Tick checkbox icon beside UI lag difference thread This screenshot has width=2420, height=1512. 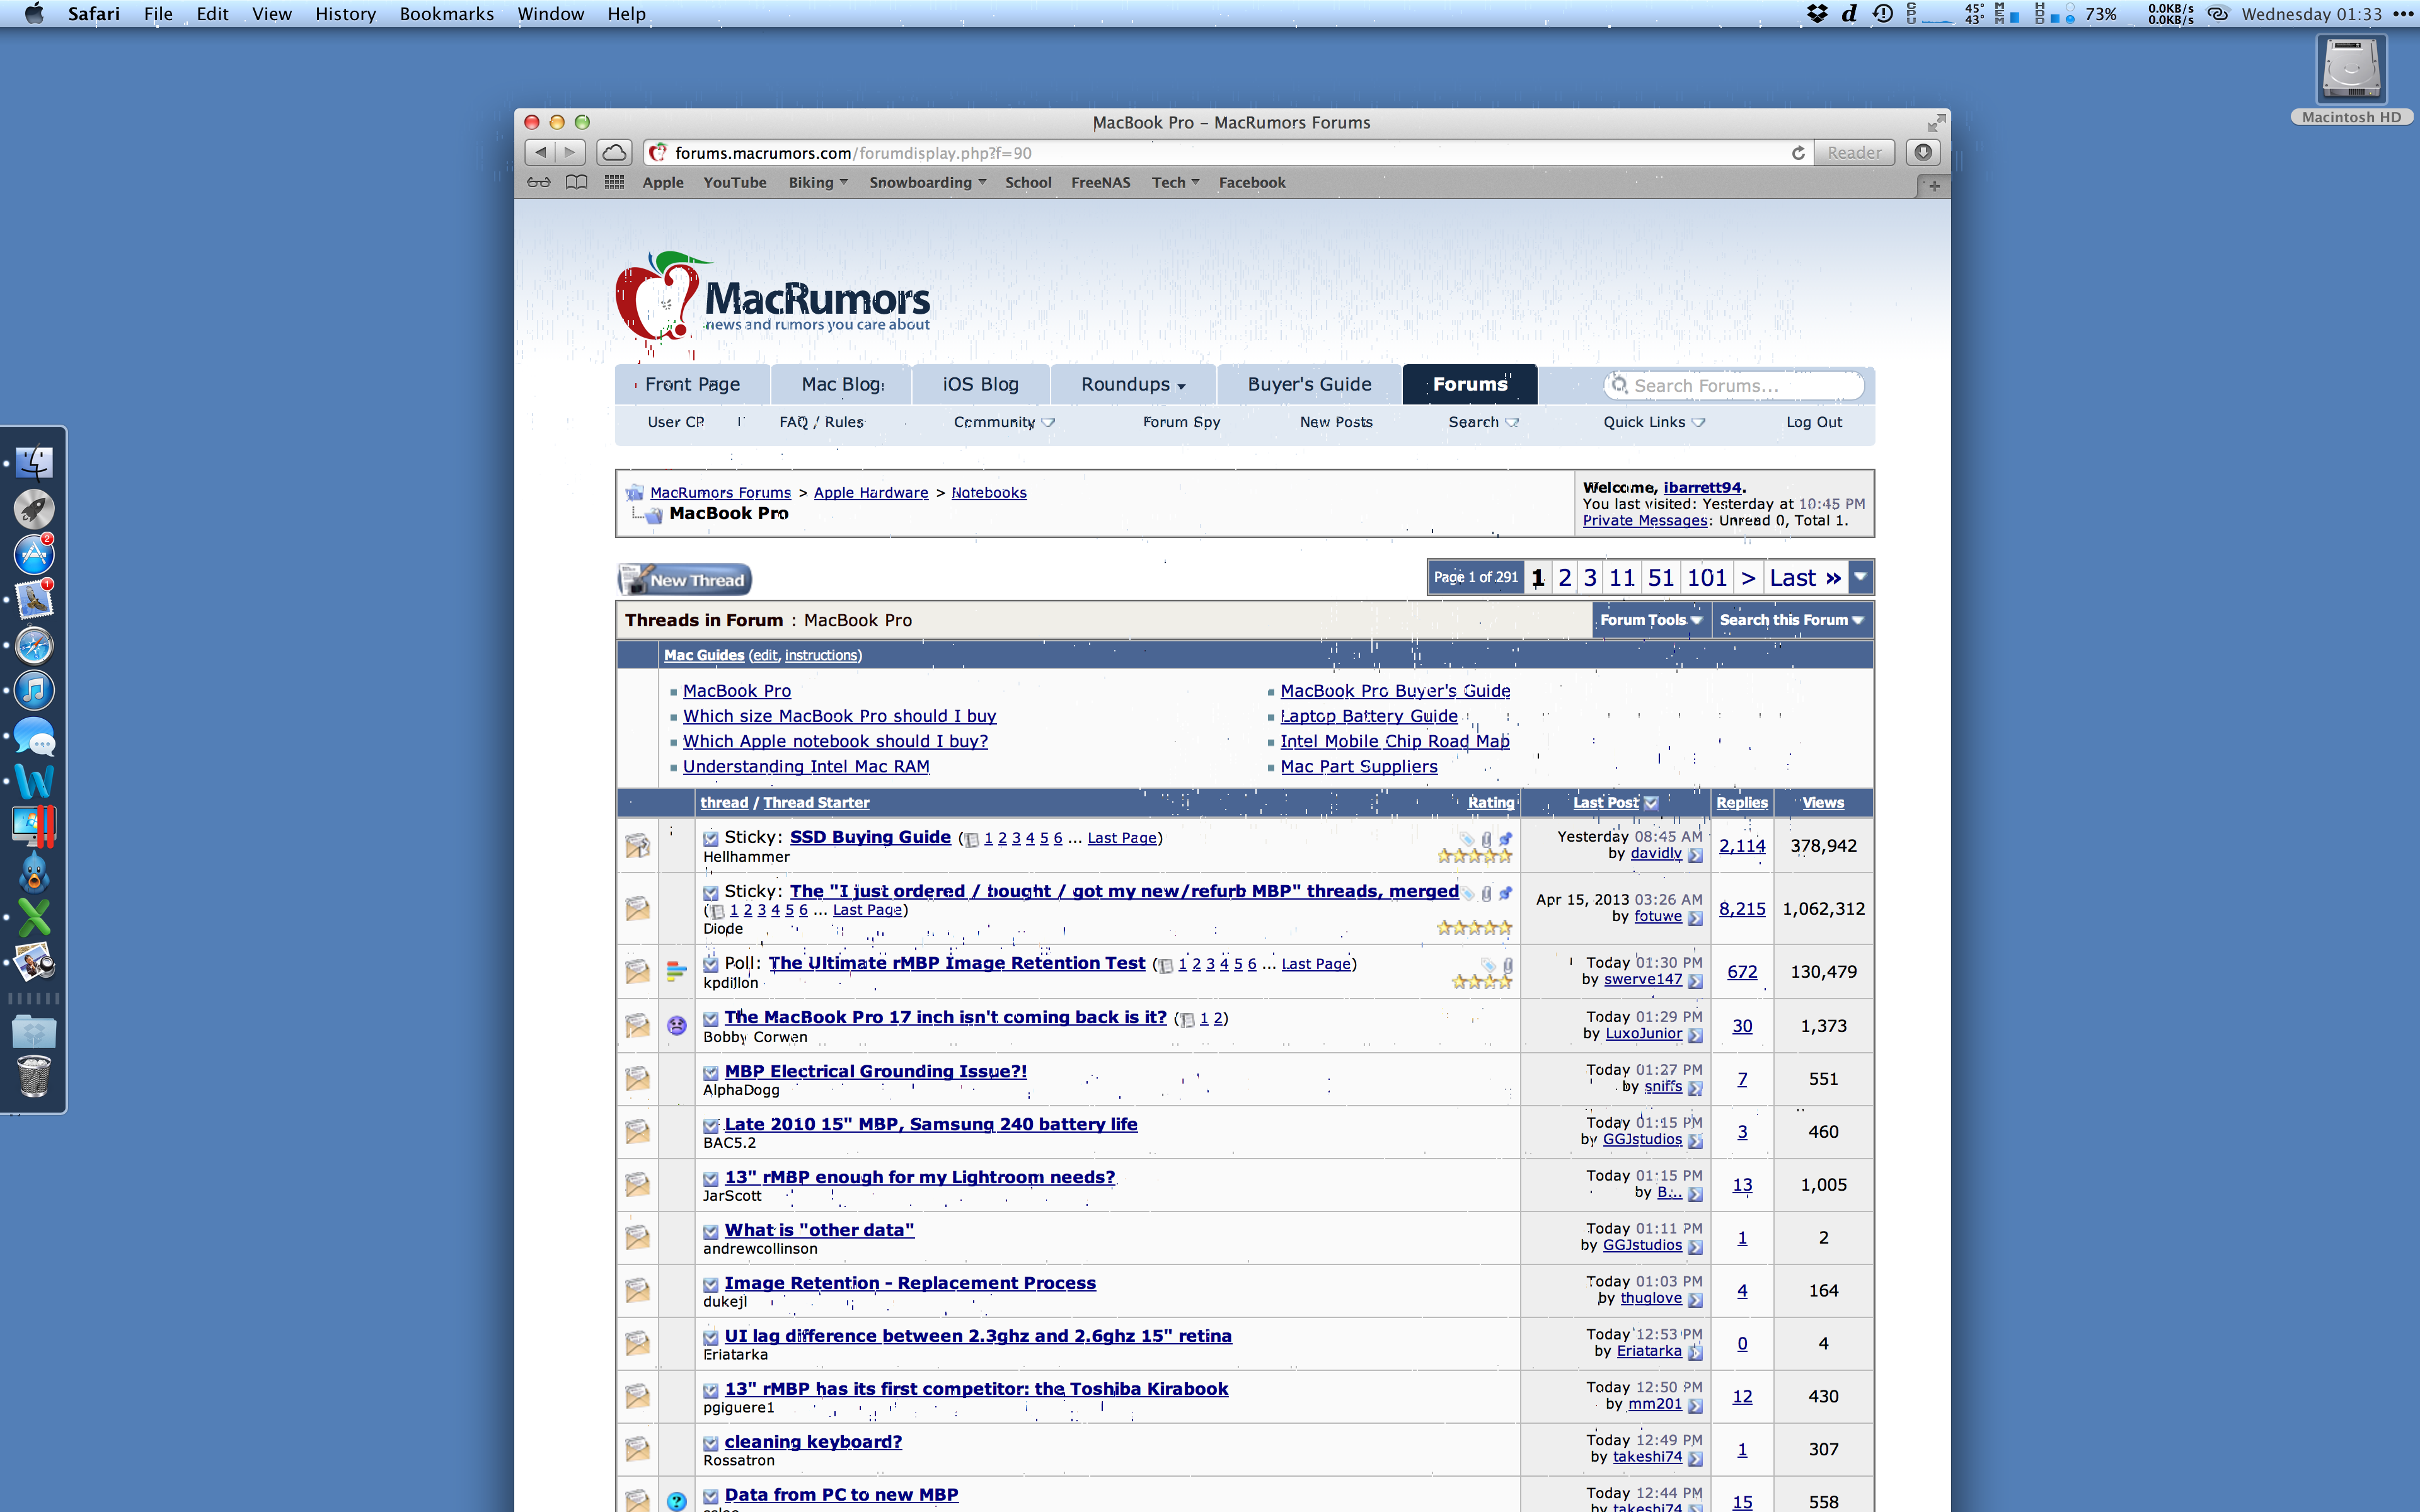(x=710, y=1338)
